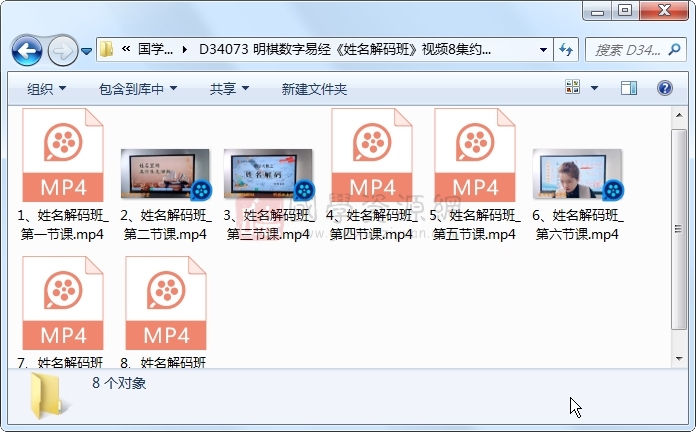
Task: Click the Back navigation arrow button
Action: point(27,50)
